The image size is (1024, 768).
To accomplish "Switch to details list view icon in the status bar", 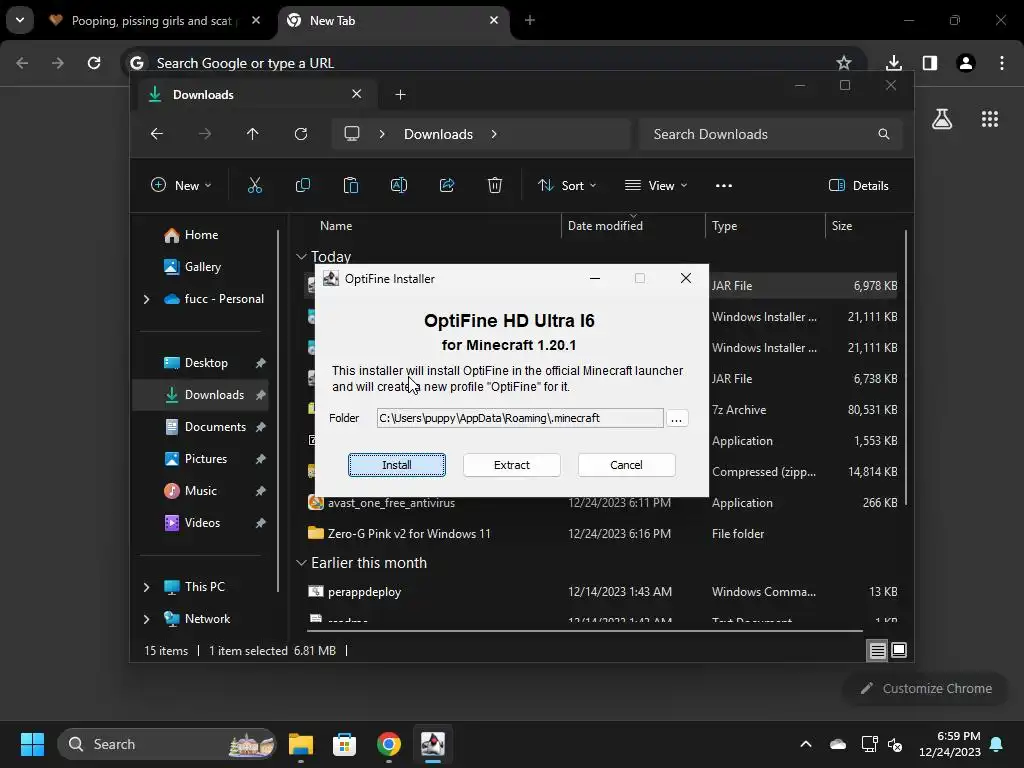I will [877, 650].
